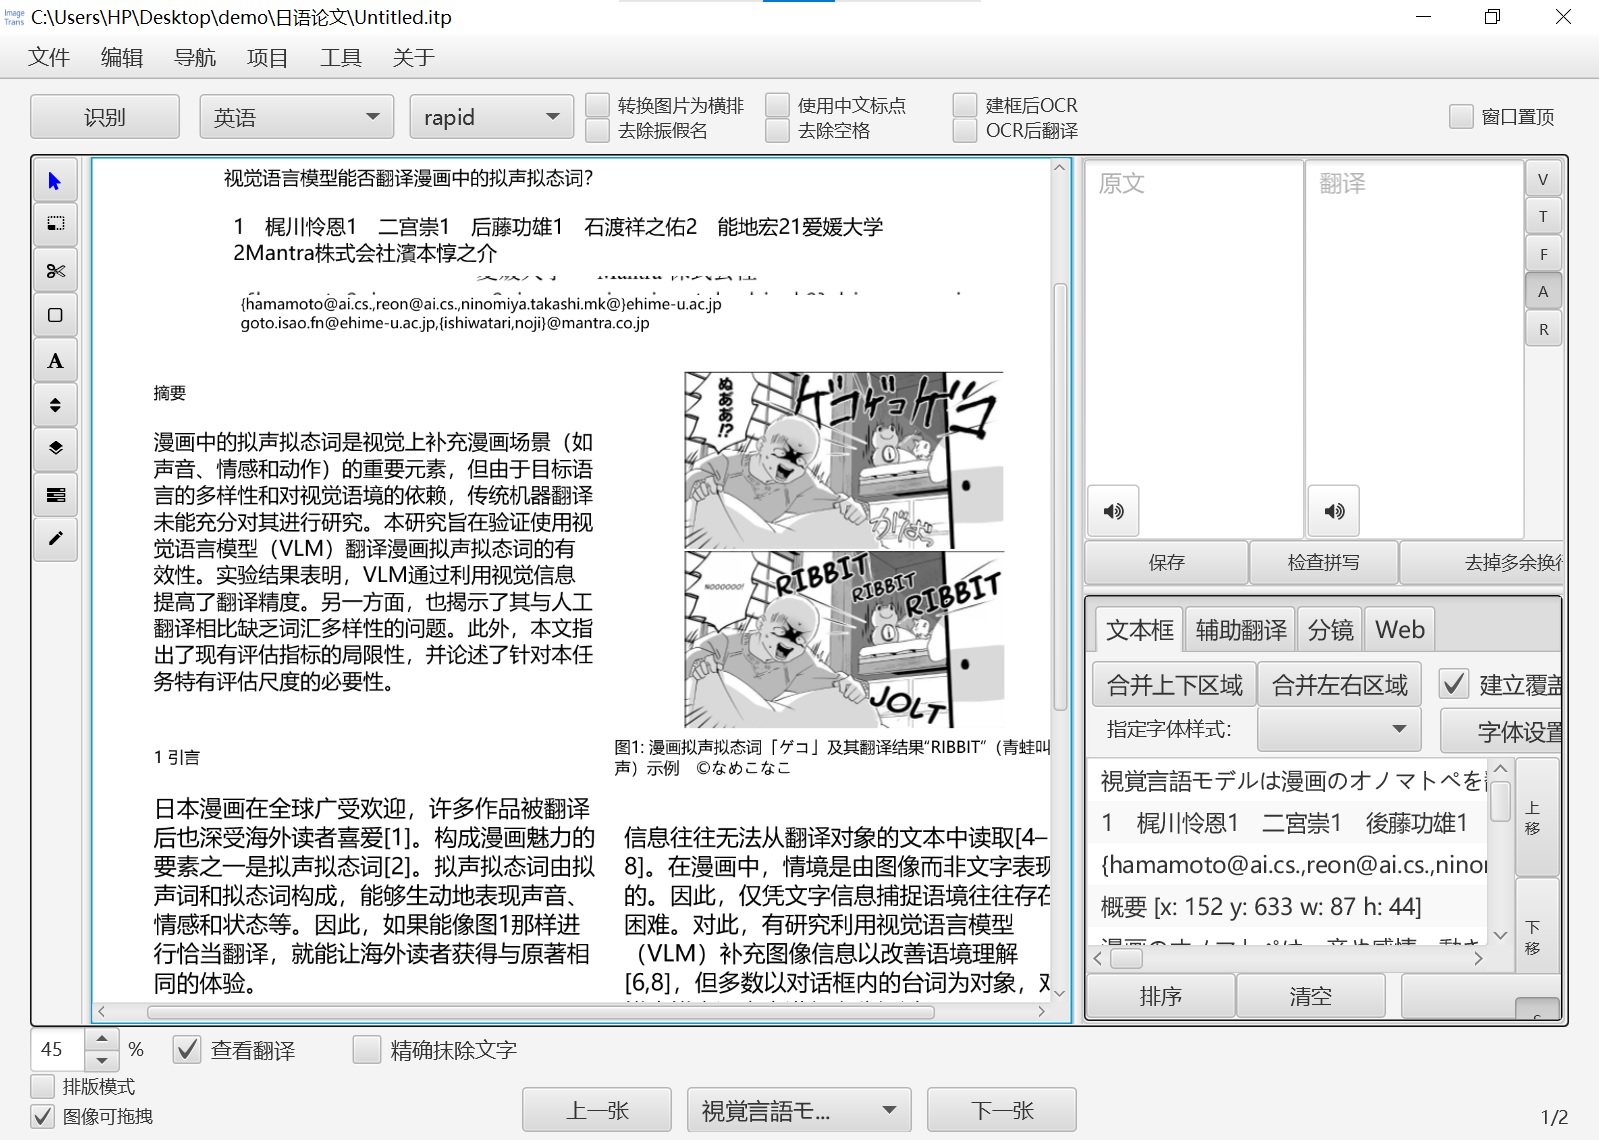Click the 检查拼写 button
This screenshot has height=1140, width=1599.
1323,562
